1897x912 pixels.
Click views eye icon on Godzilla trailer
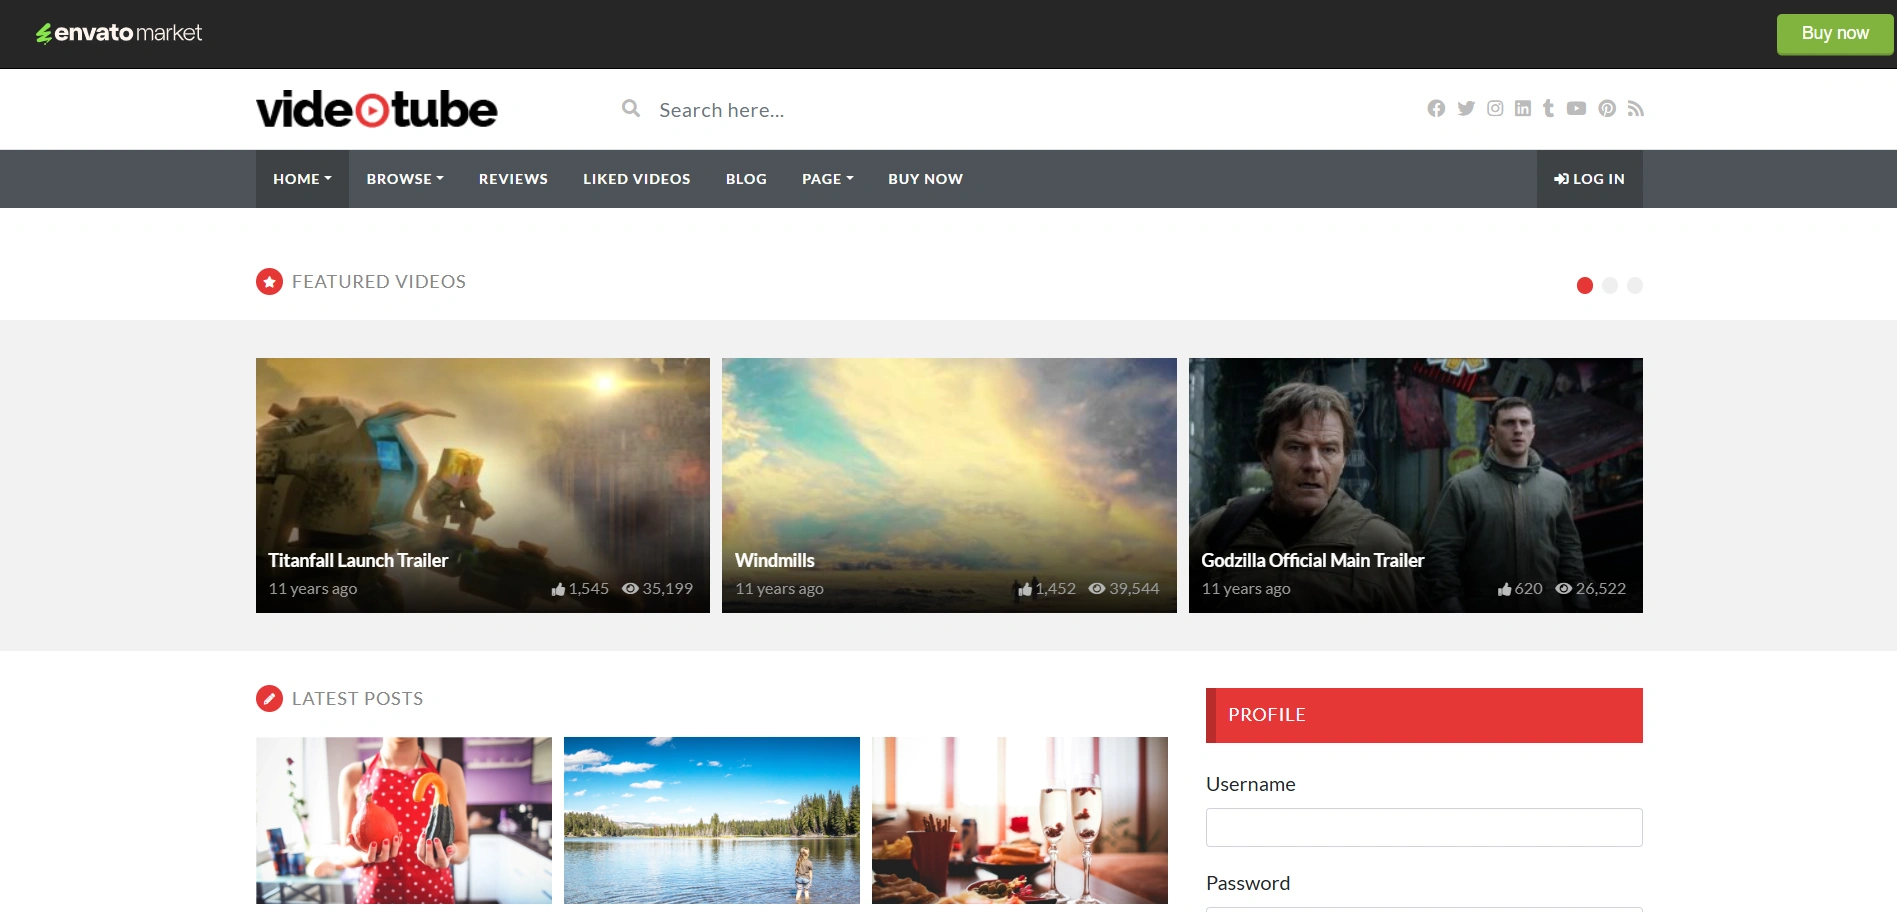click(1564, 588)
